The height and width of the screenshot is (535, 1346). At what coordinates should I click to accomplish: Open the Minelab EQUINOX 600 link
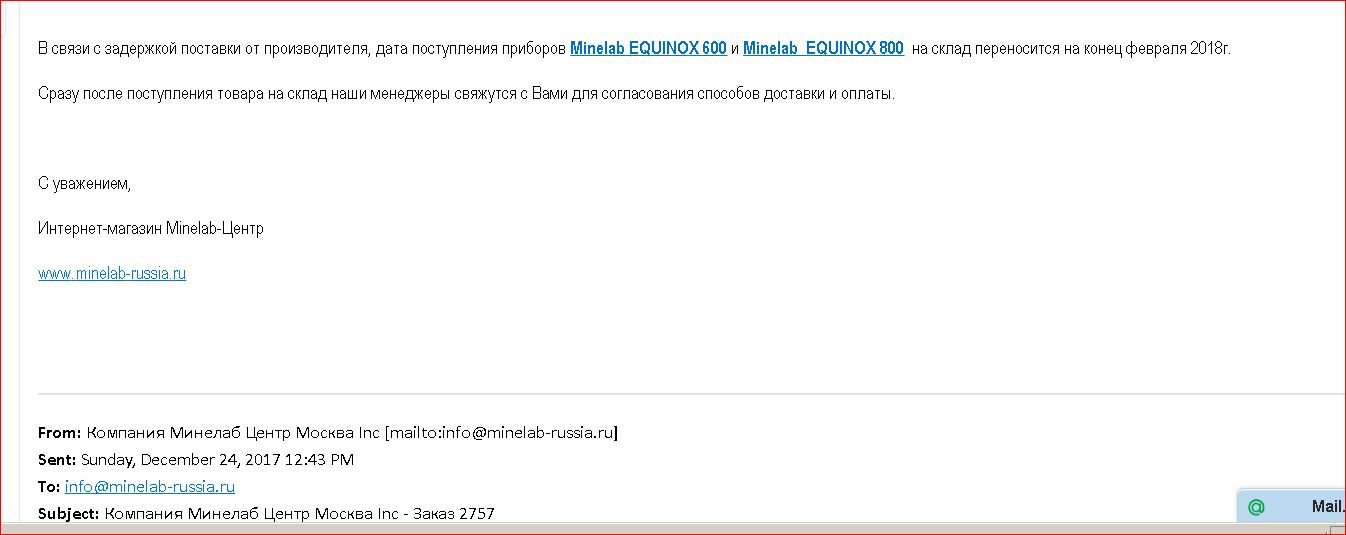pos(648,49)
